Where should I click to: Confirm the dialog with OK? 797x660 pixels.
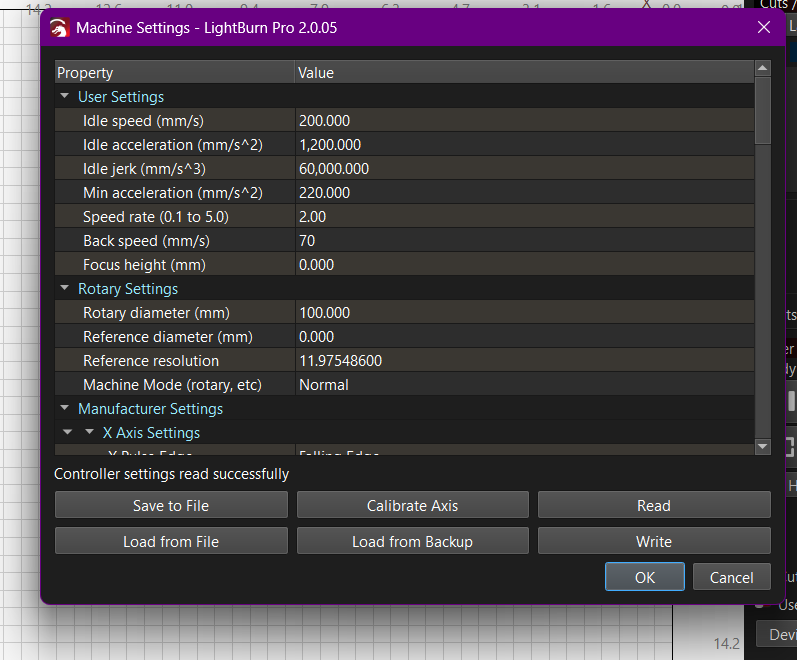pyautogui.click(x=645, y=577)
